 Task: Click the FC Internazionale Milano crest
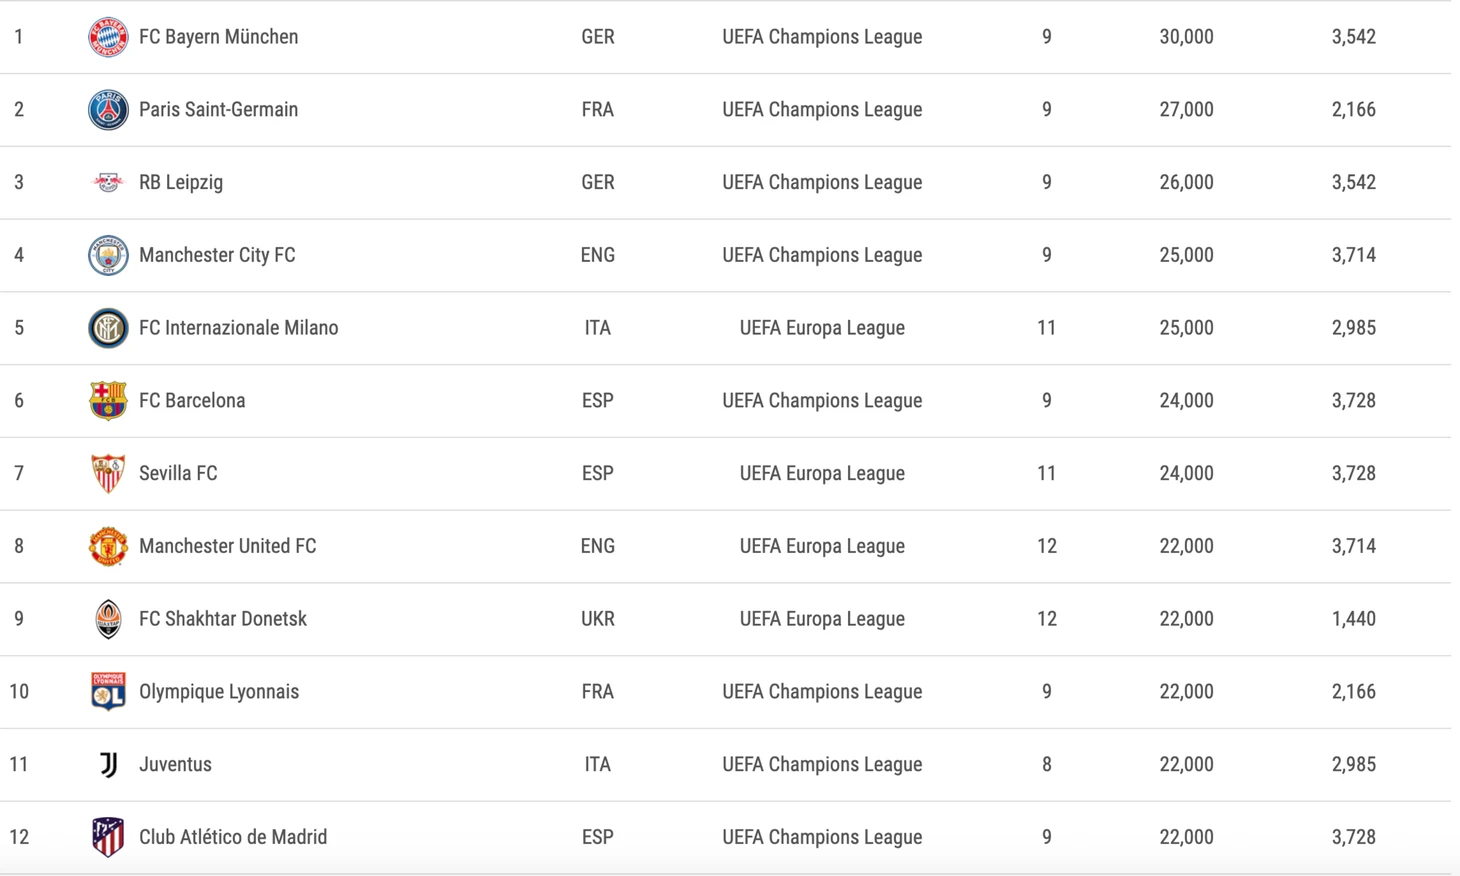pos(108,328)
